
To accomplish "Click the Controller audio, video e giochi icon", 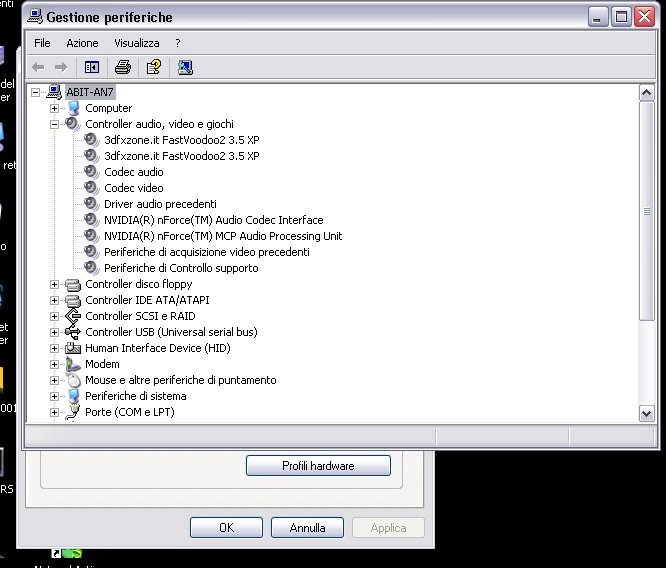I will [x=73, y=124].
